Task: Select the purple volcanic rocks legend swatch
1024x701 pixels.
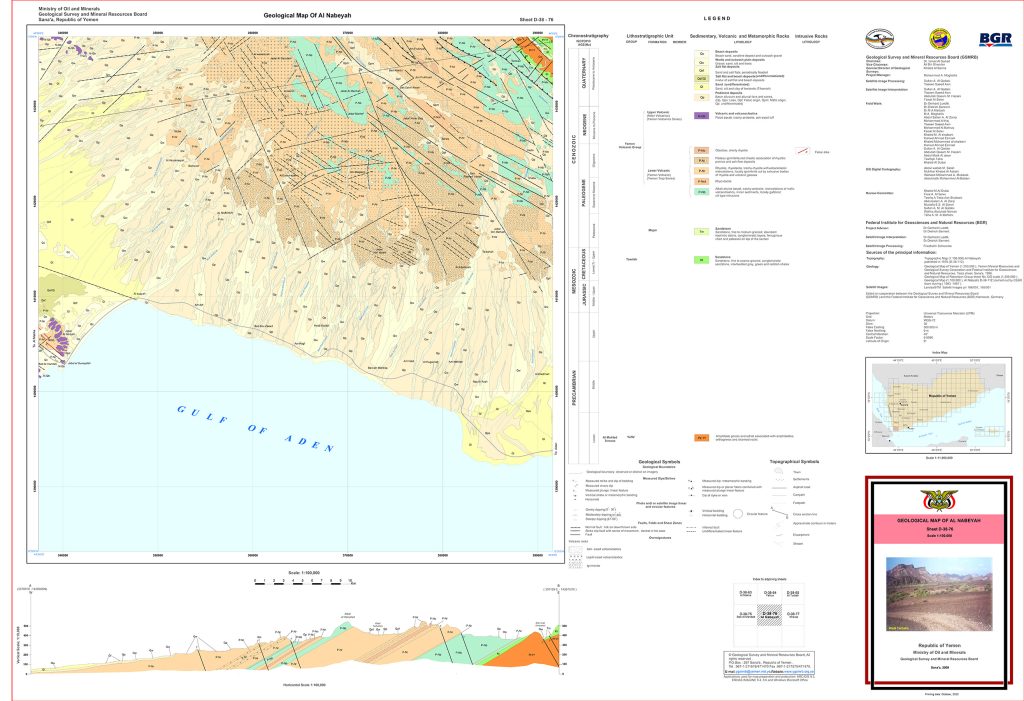Action: coord(702,117)
